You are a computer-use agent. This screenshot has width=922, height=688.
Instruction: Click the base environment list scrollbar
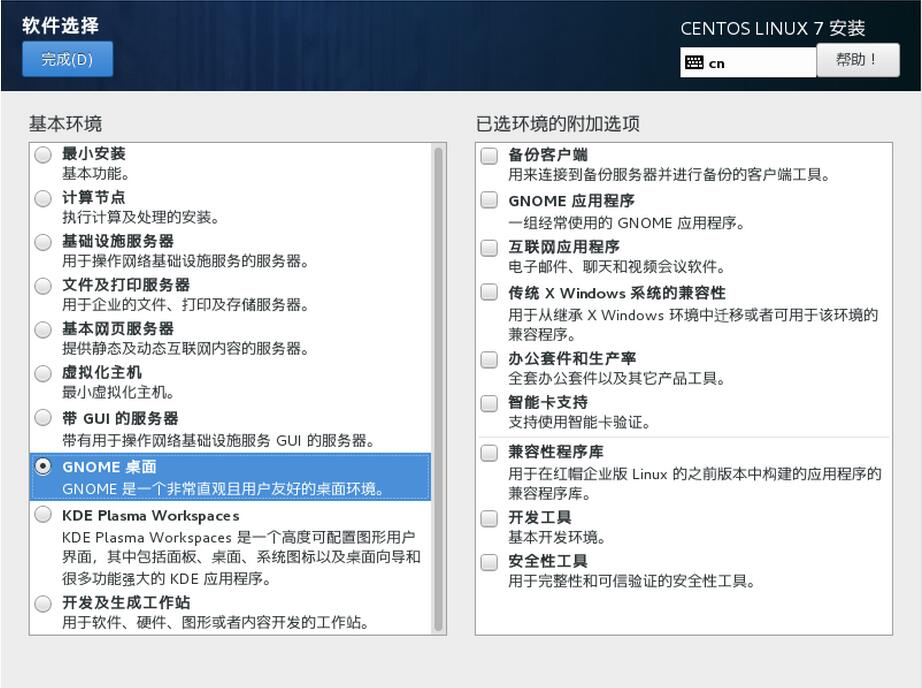click(438, 389)
